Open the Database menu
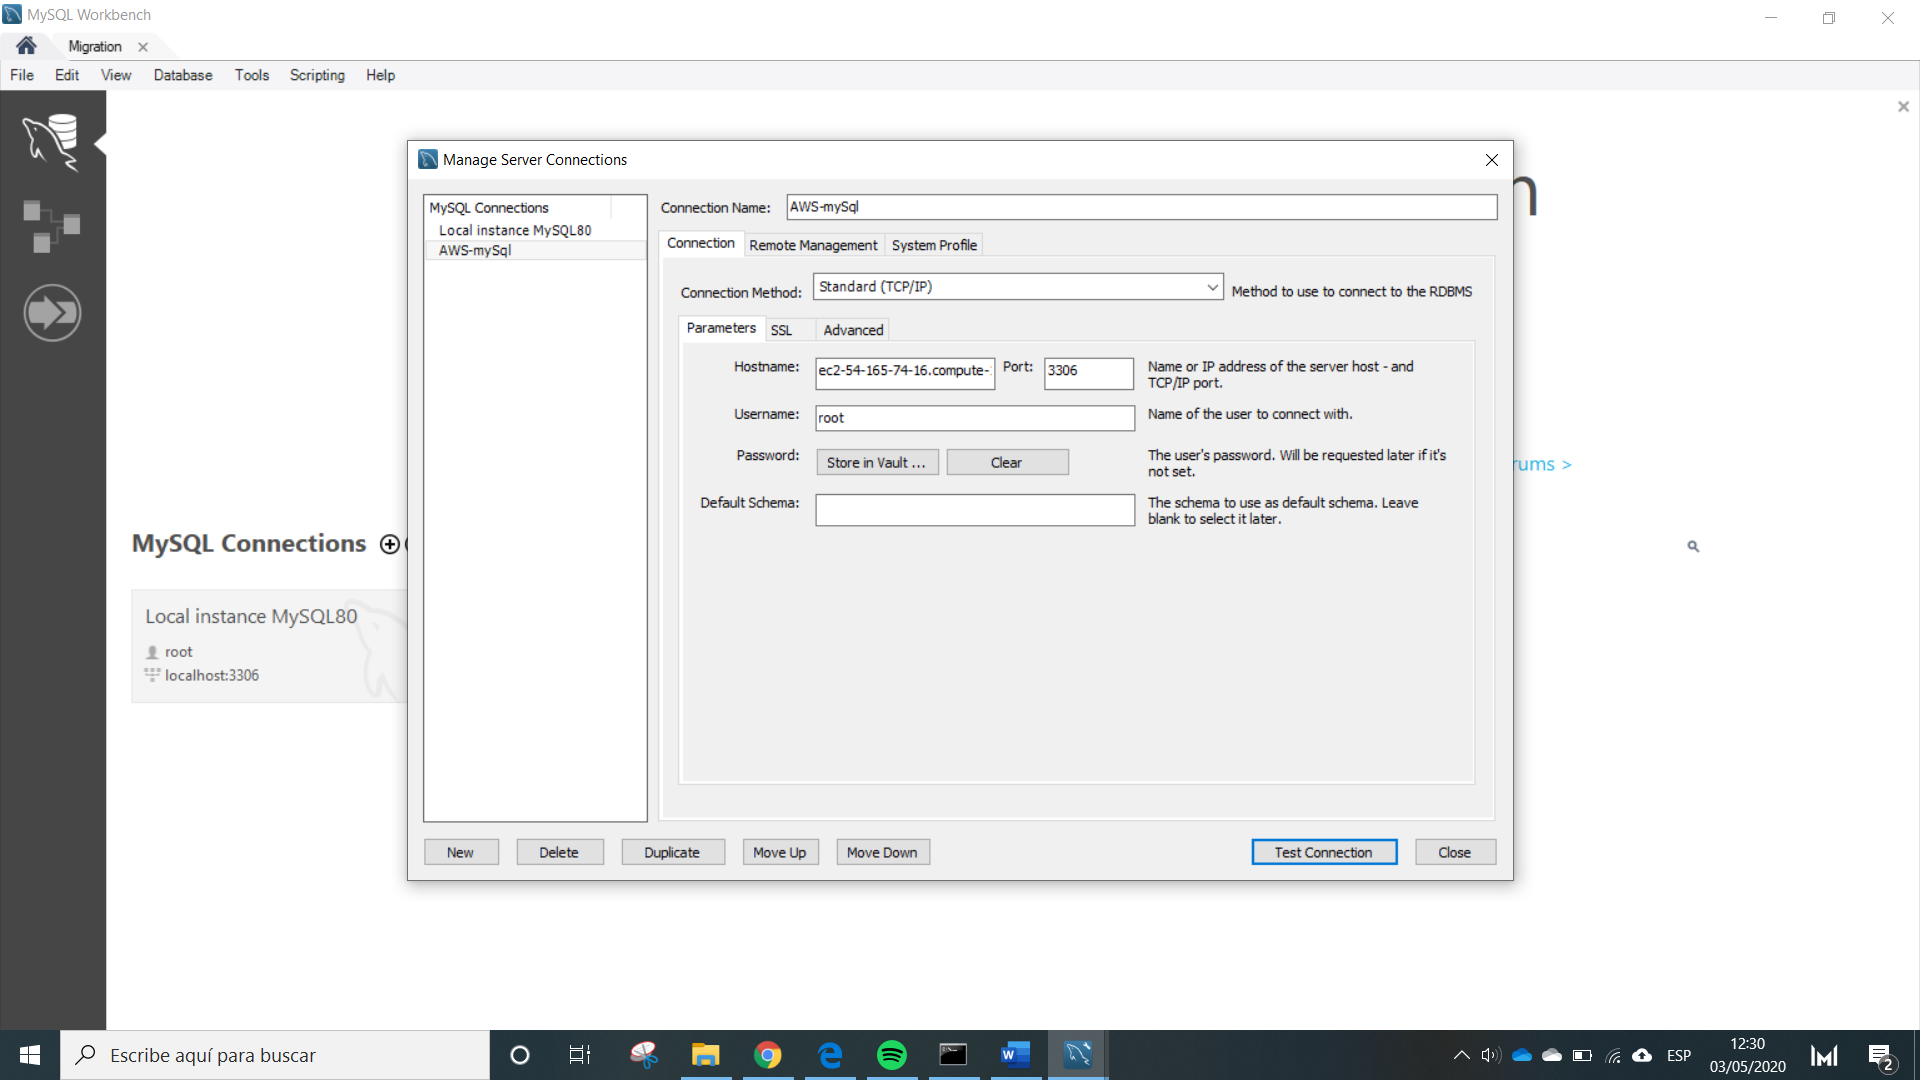The height and width of the screenshot is (1080, 1920). [183, 75]
